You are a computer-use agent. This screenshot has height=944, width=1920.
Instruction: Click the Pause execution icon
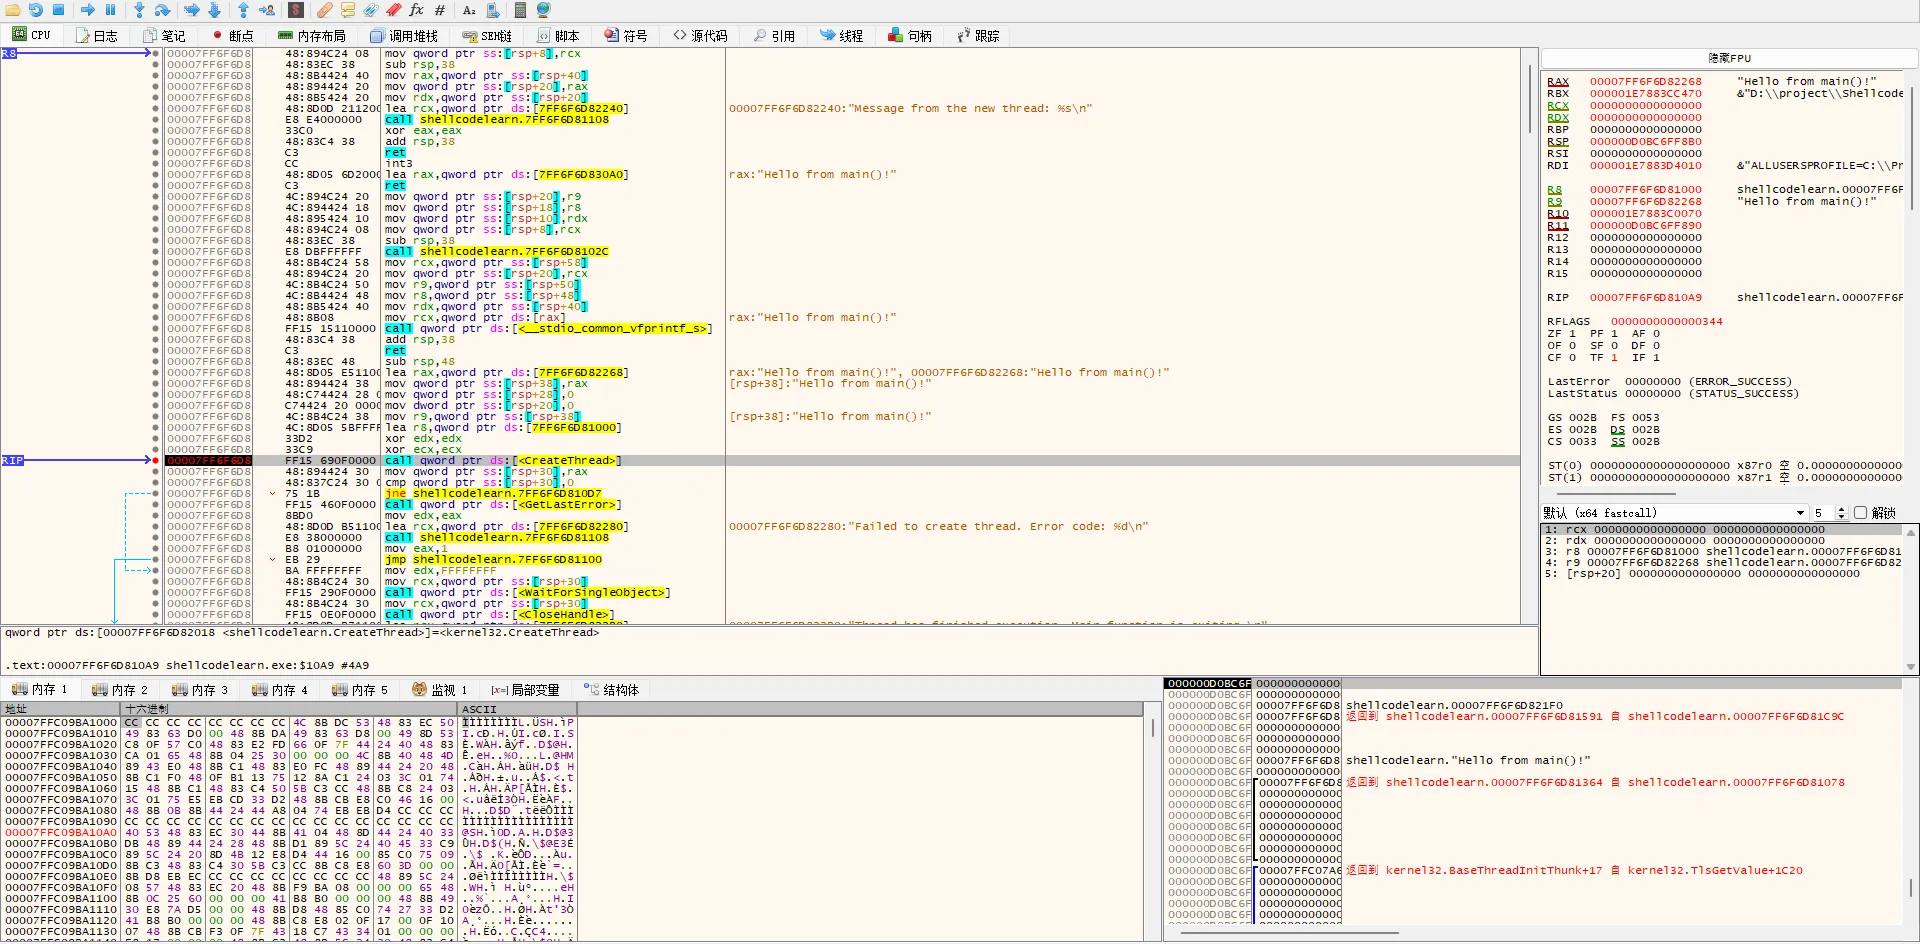(x=111, y=10)
